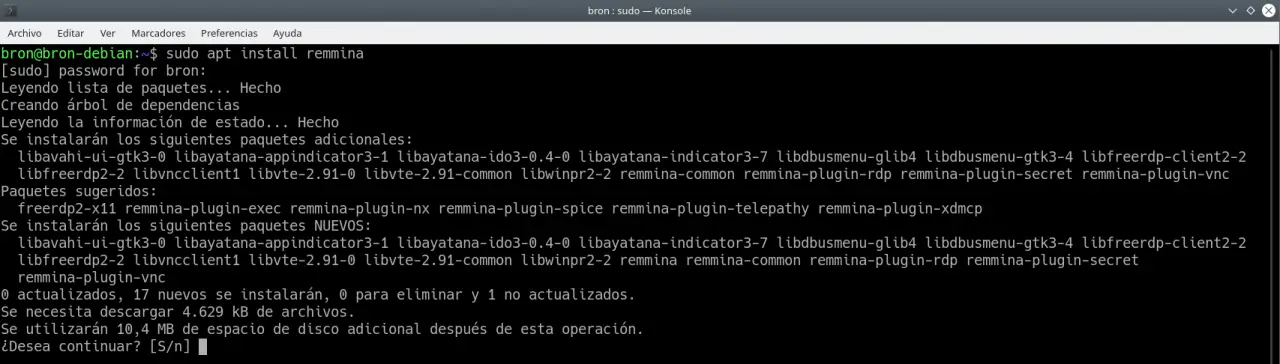Click the 'sudo apt install remmina' command text
Viewport: 1280px width, 364px height.
(x=265, y=53)
